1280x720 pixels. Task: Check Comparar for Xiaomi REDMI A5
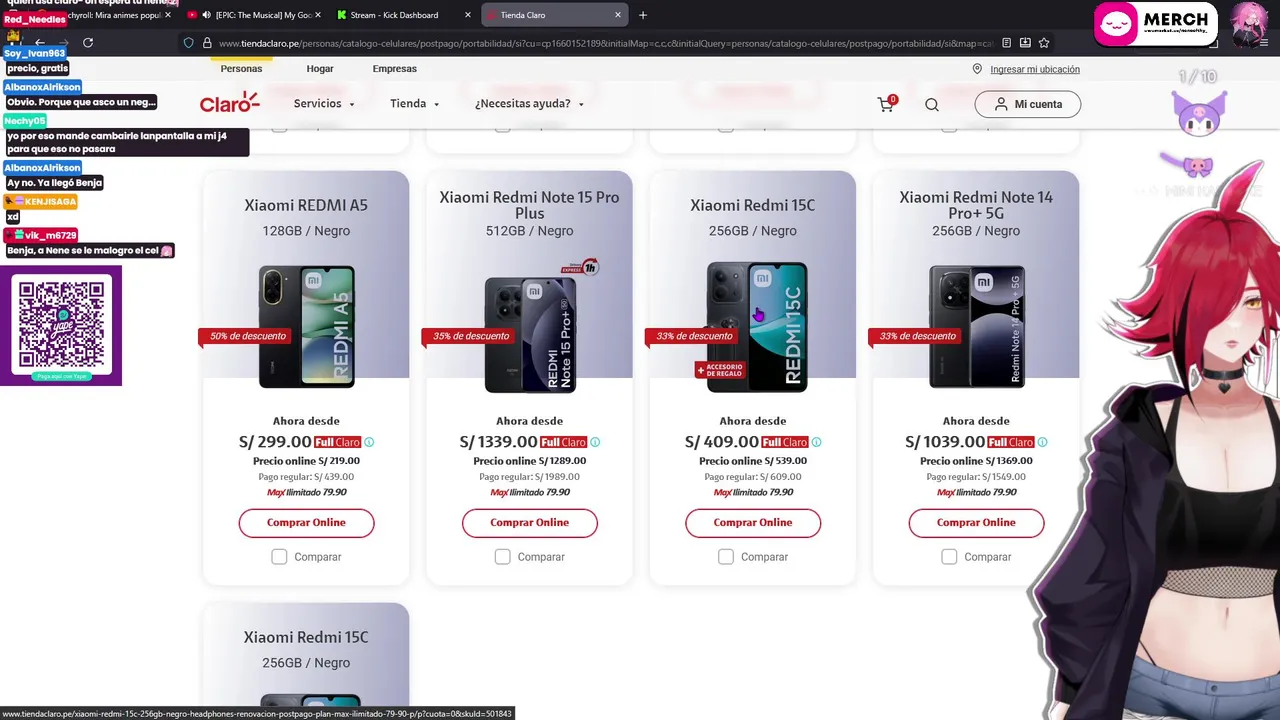click(x=279, y=557)
